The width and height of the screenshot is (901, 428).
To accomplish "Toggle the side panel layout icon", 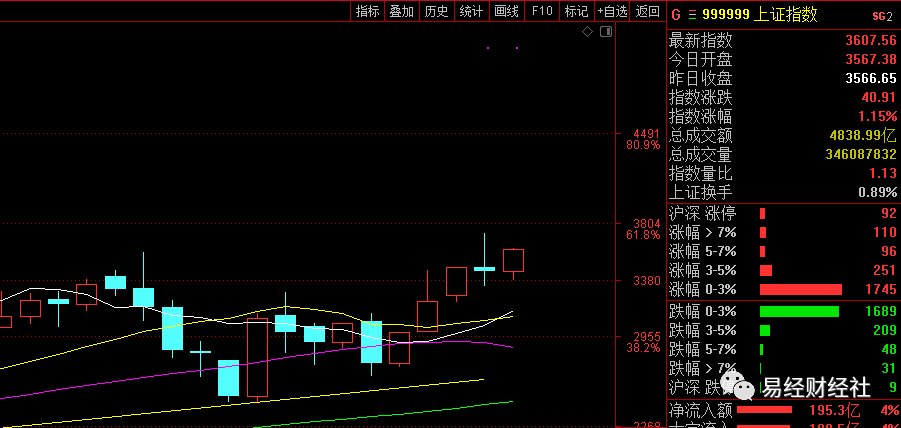I will 606,32.
